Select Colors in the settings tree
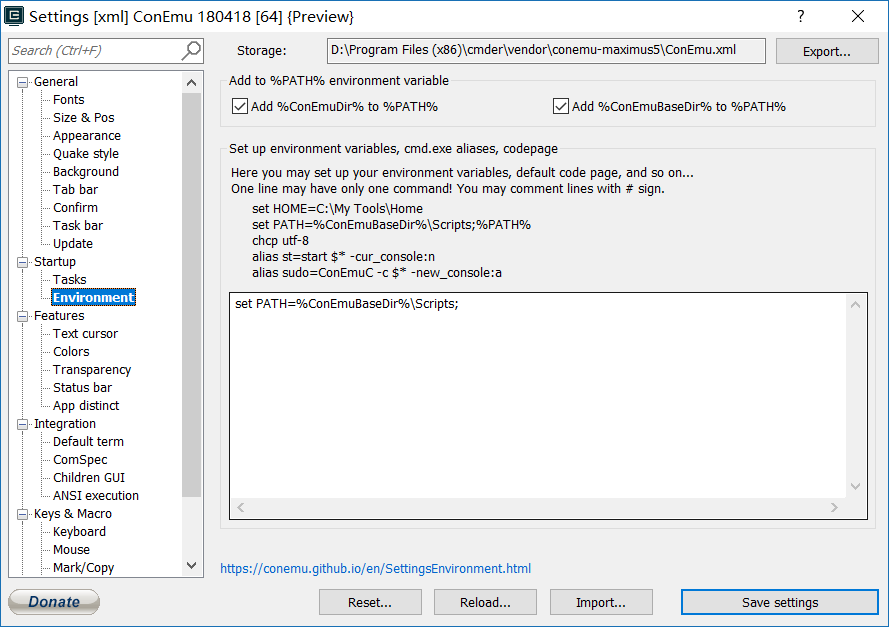Screen dimensions: 889x627 click(71, 352)
